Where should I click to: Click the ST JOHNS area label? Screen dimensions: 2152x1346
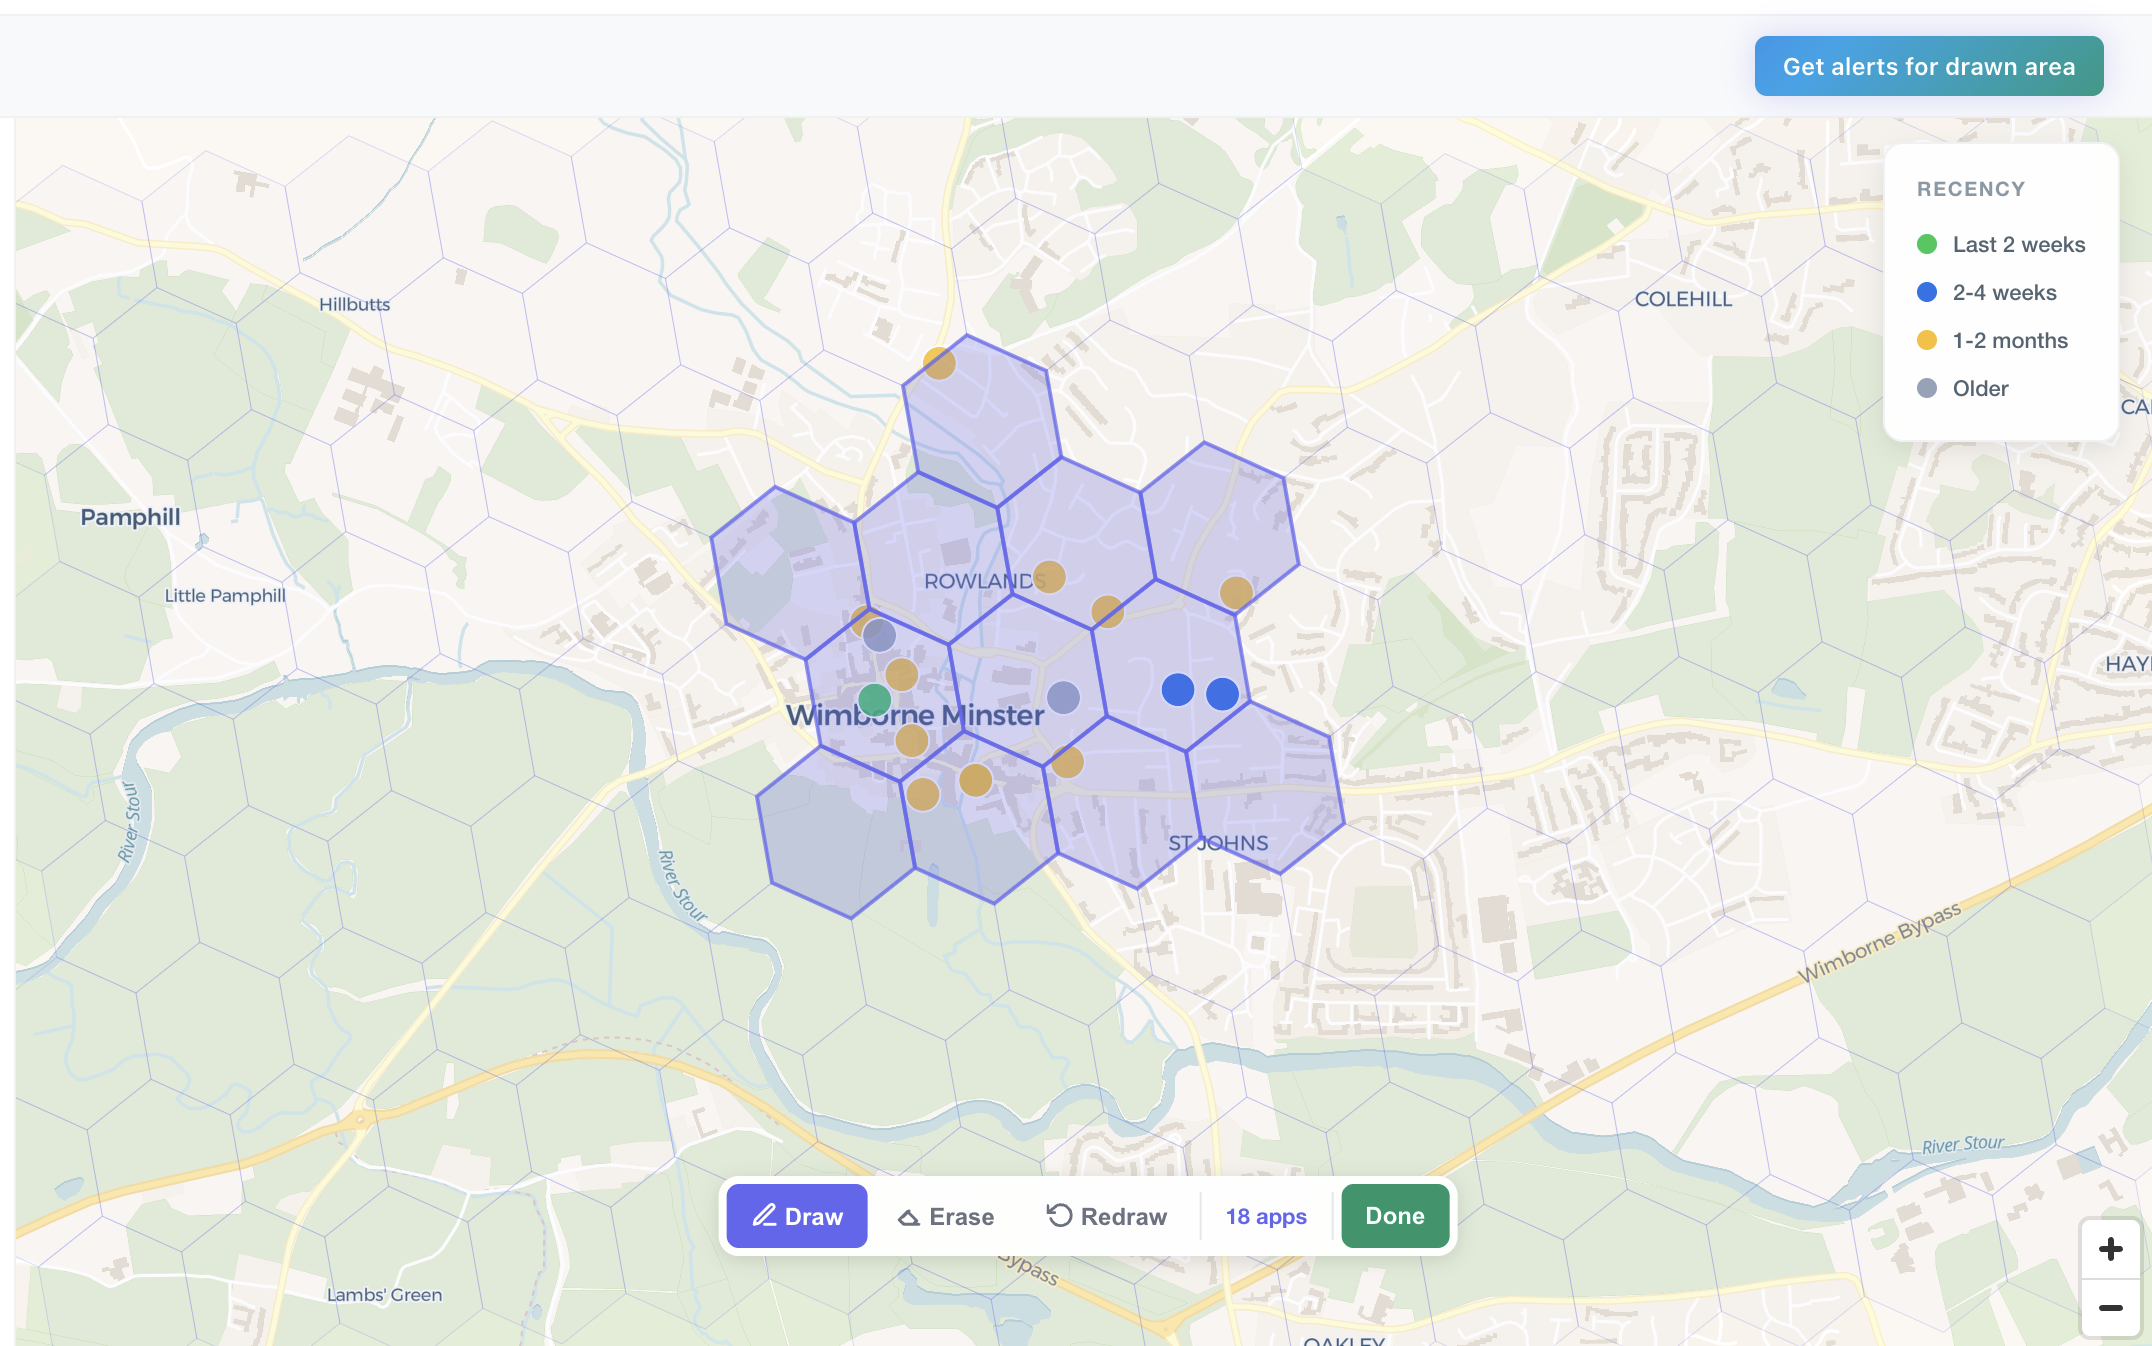(1218, 843)
